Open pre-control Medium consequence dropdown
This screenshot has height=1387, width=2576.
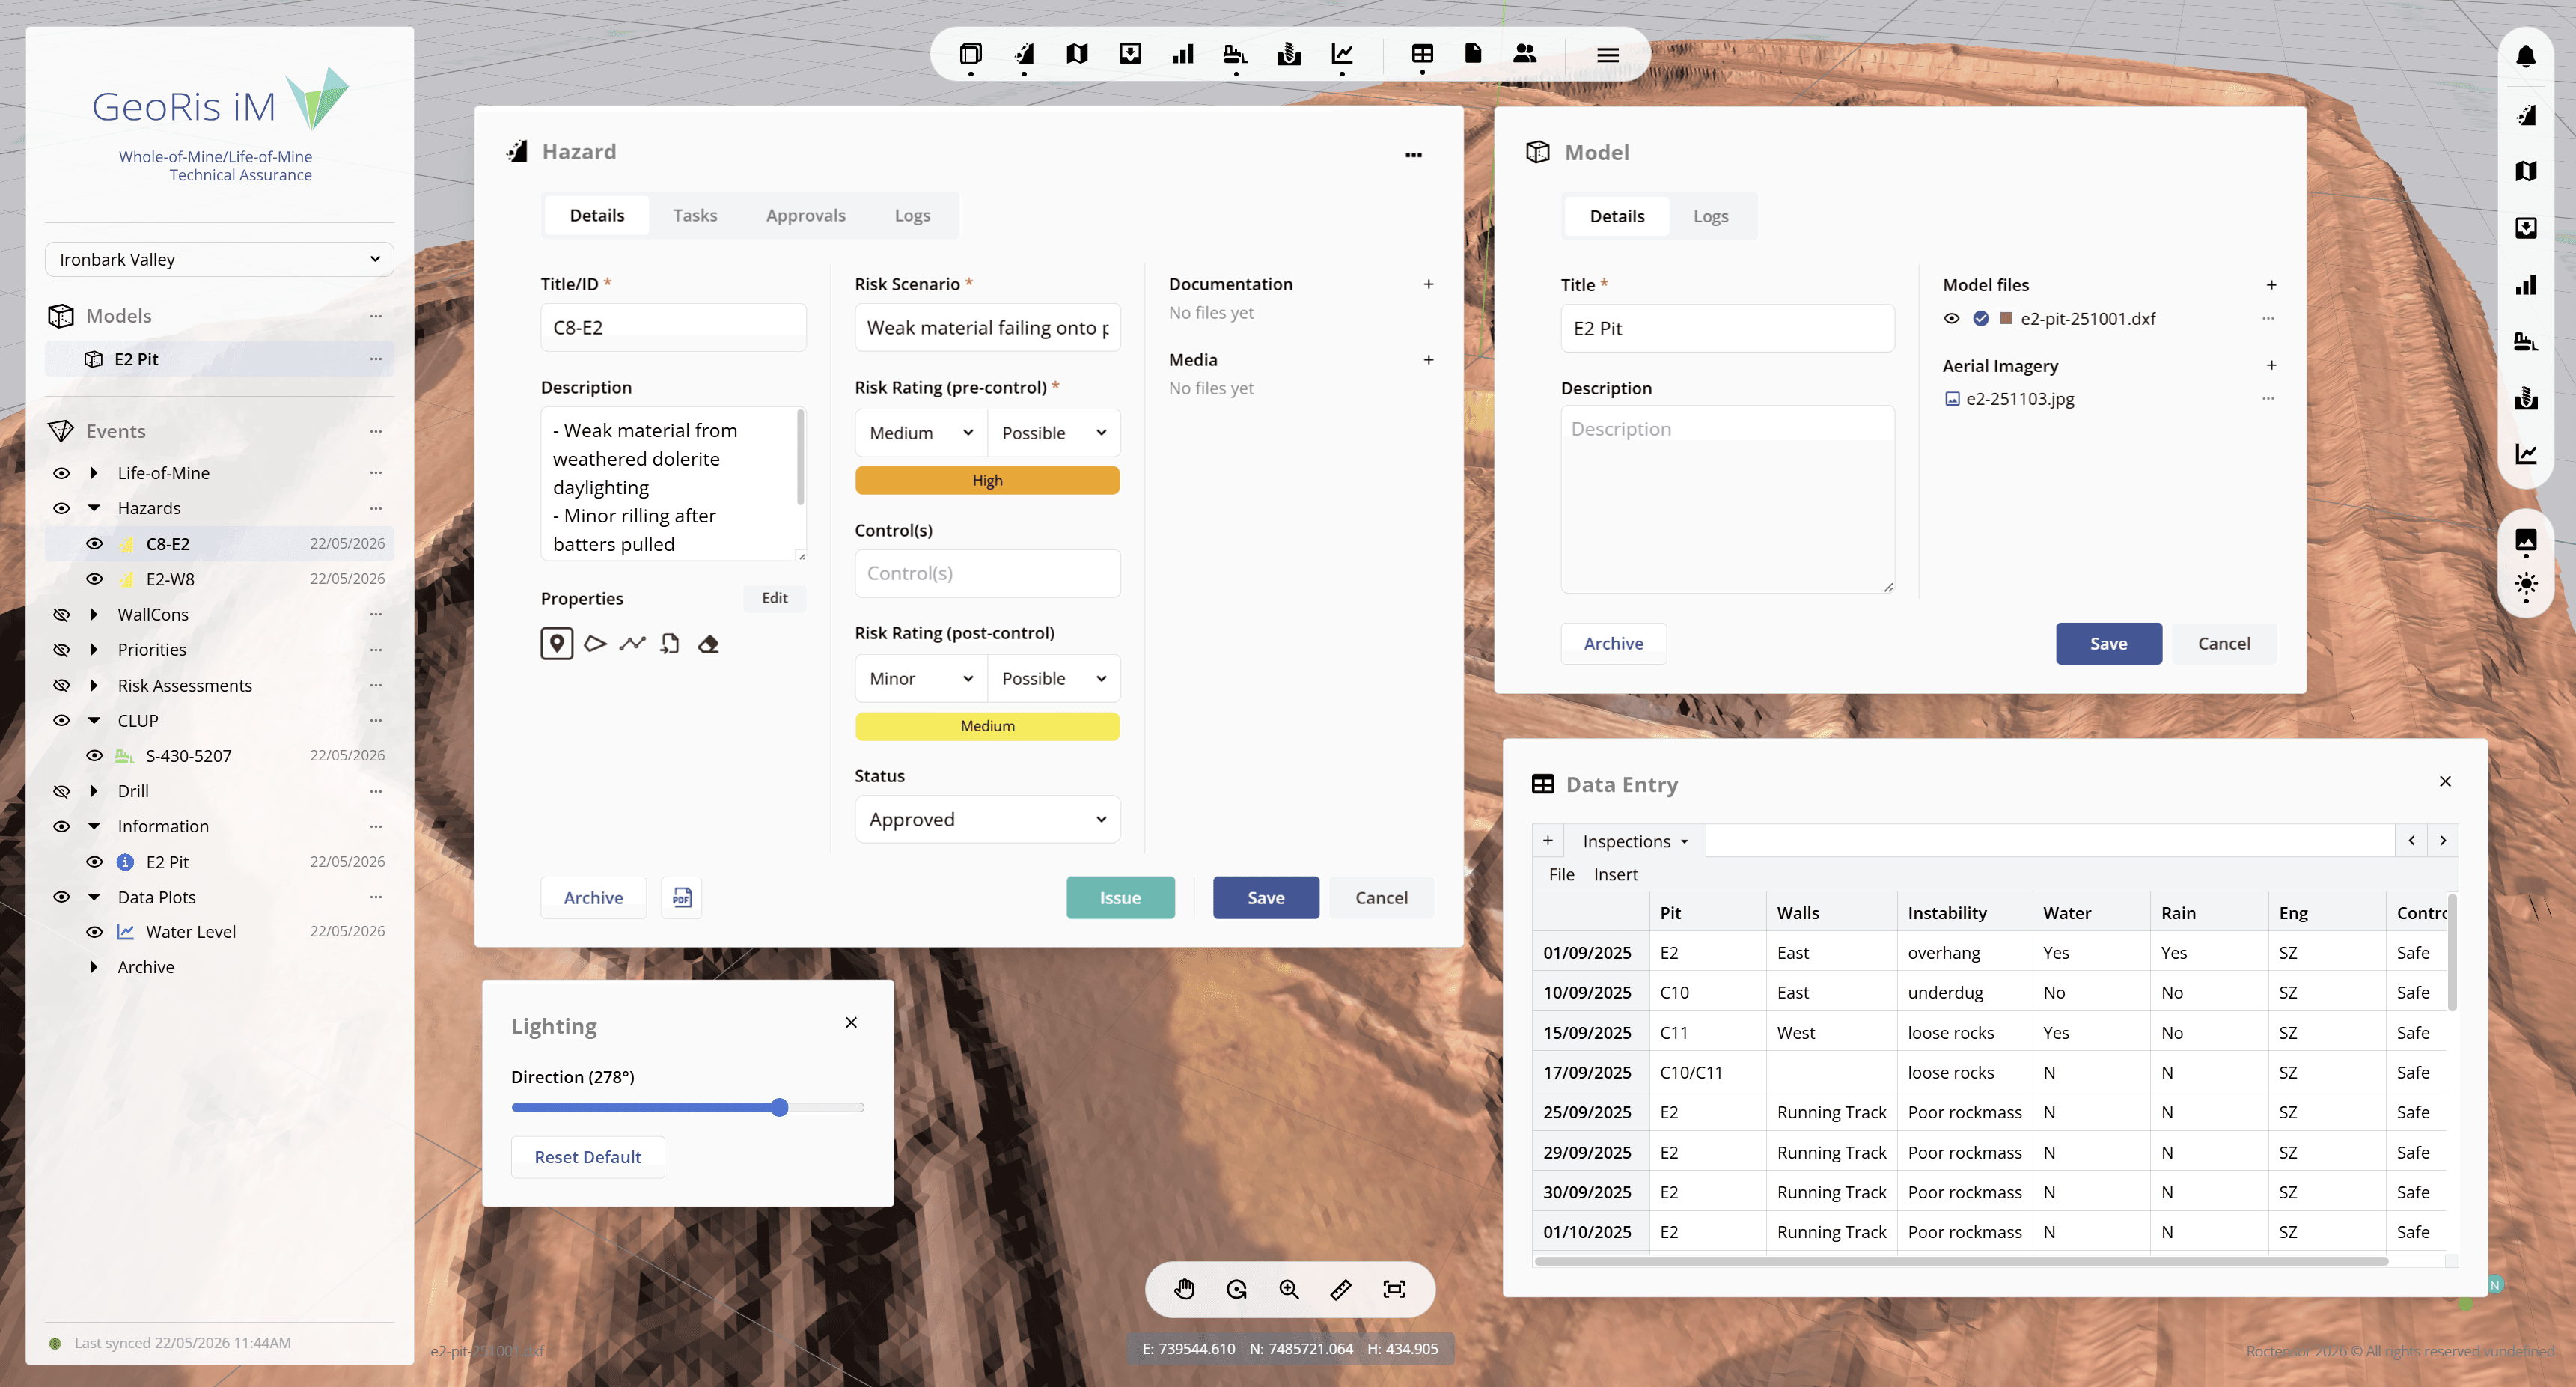(921, 433)
